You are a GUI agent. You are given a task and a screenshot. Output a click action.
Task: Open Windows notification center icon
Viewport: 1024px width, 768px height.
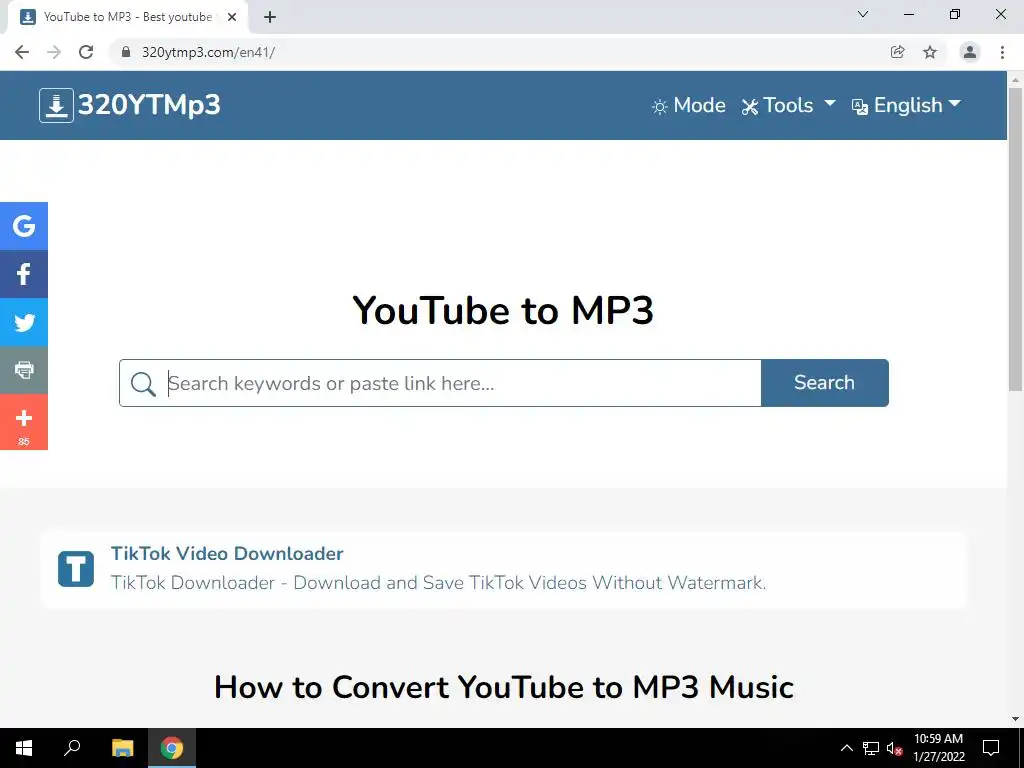(x=991, y=748)
